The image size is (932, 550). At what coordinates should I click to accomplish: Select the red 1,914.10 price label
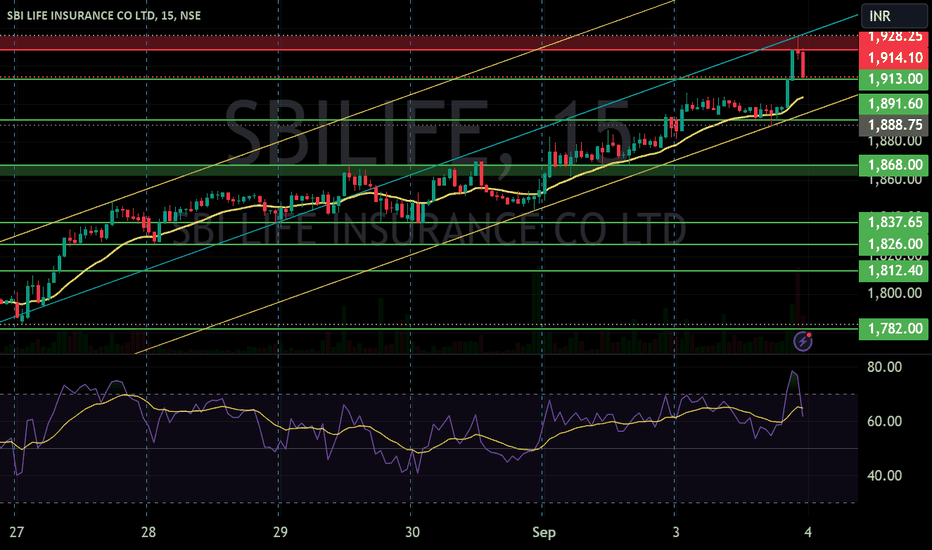(x=893, y=58)
